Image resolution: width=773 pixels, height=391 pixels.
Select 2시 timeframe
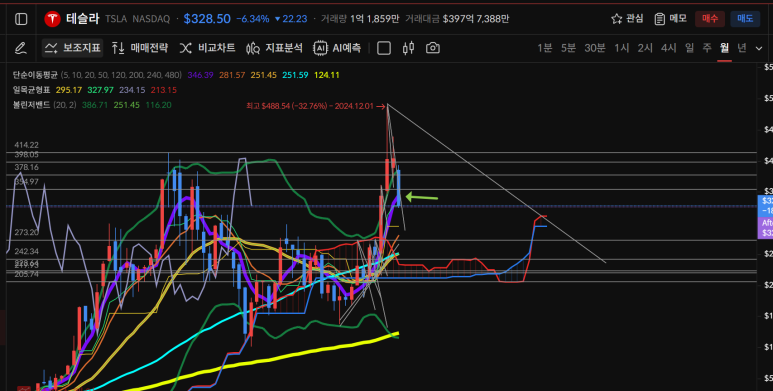pos(645,48)
